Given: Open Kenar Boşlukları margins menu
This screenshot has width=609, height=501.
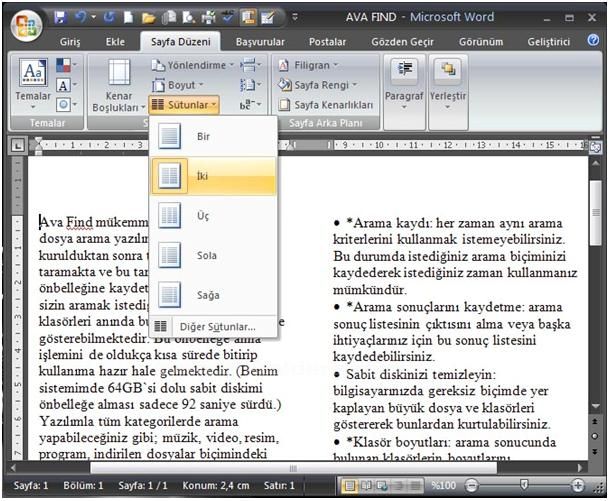Looking at the screenshot, I should [x=118, y=85].
